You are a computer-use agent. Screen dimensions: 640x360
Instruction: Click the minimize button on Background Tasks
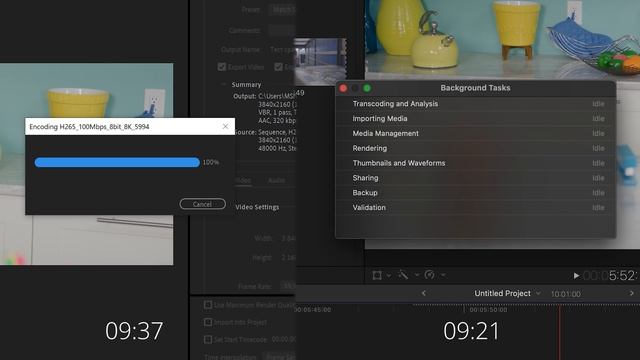click(355, 88)
